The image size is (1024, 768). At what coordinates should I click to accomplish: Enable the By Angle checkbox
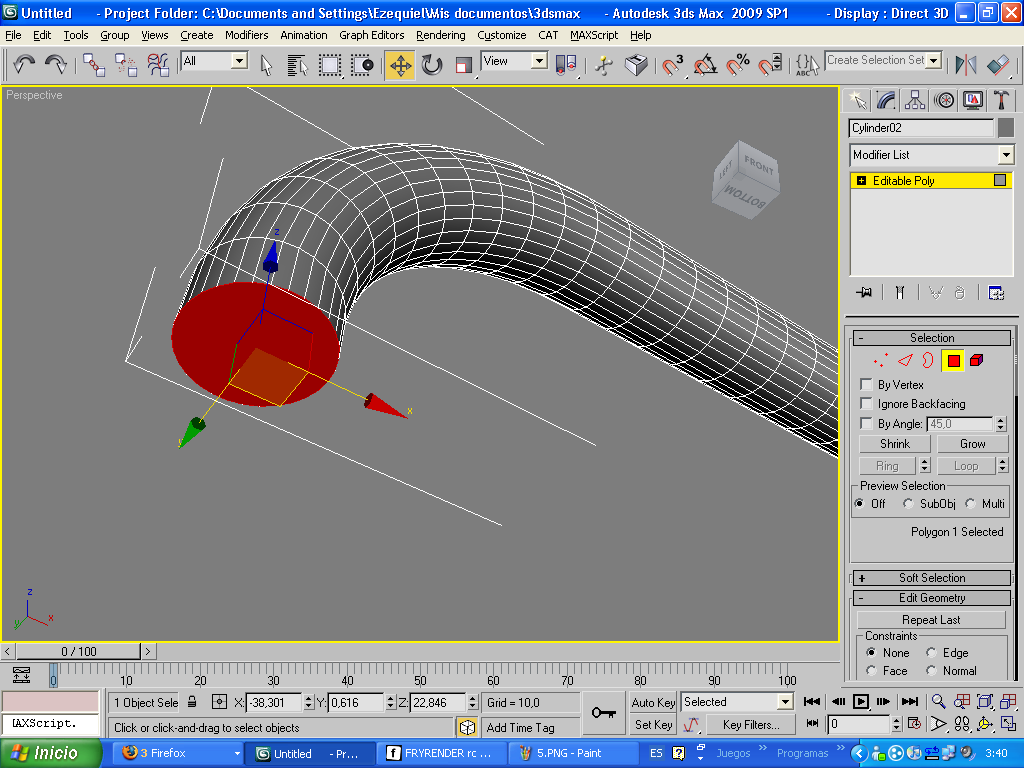866,423
